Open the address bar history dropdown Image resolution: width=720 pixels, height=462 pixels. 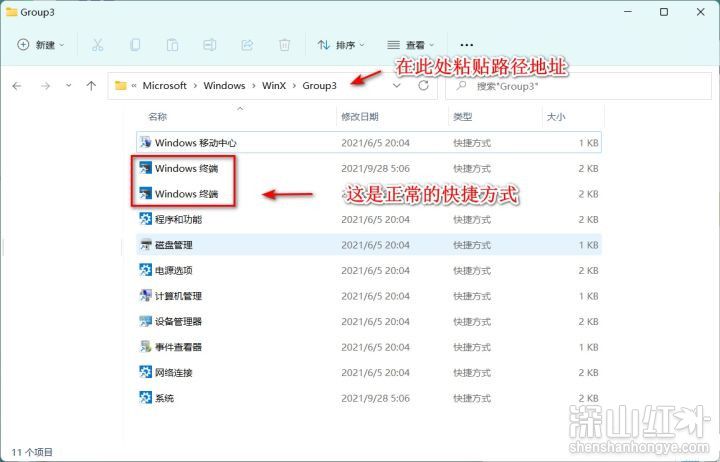point(397,86)
